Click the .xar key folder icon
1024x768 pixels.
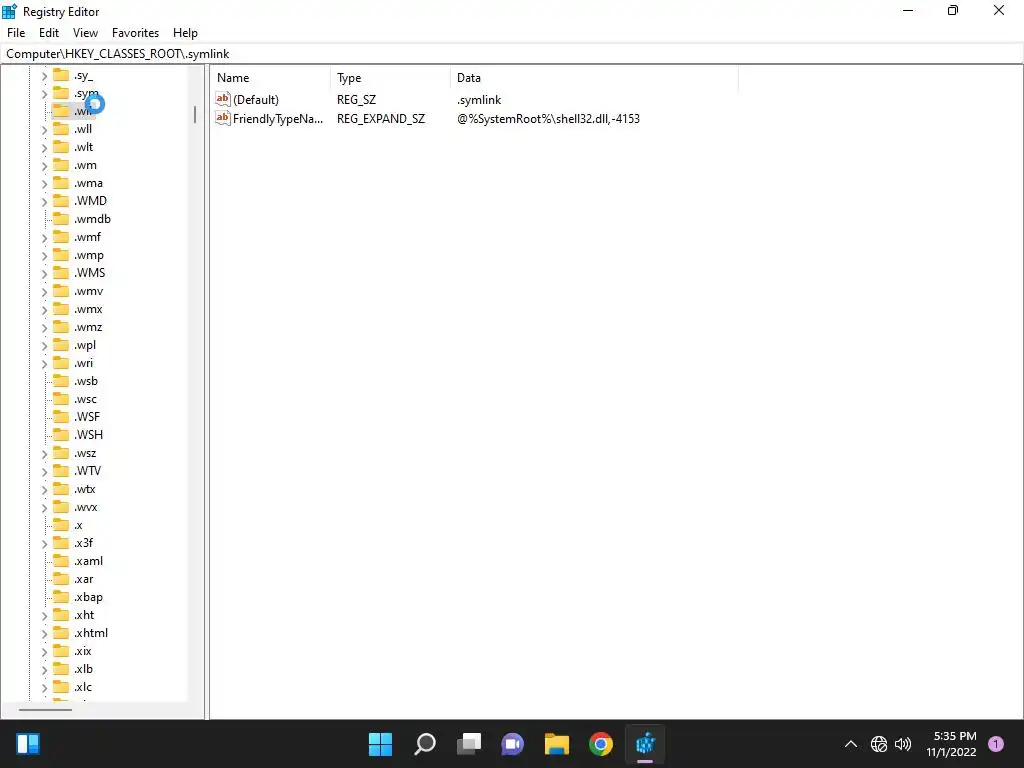click(x=61, y=579)
